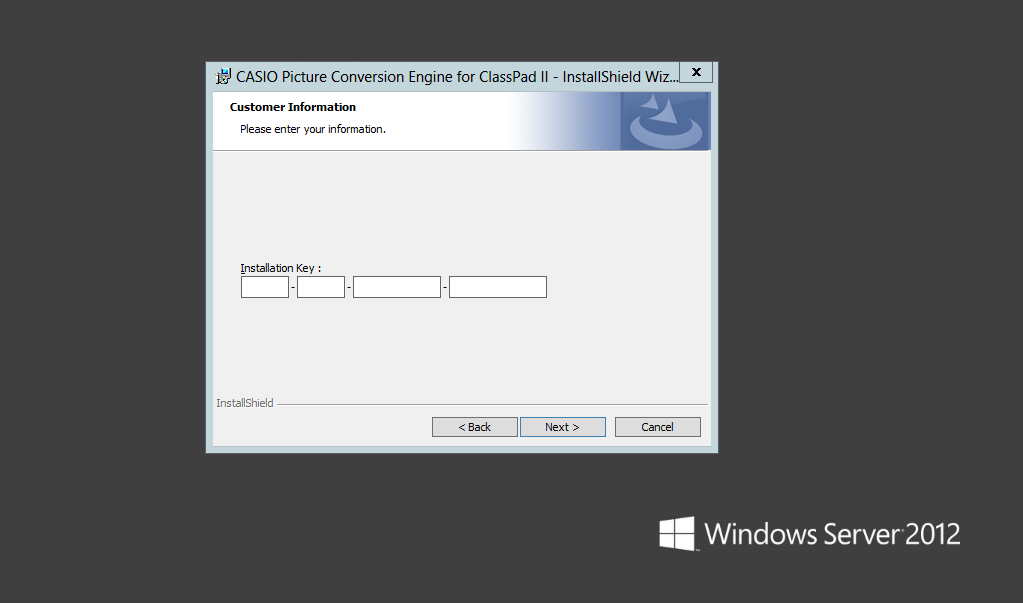Click the 'Installation Key :' label
The height and width of the screenshot is (603, 1023).
tap(281, 268)
